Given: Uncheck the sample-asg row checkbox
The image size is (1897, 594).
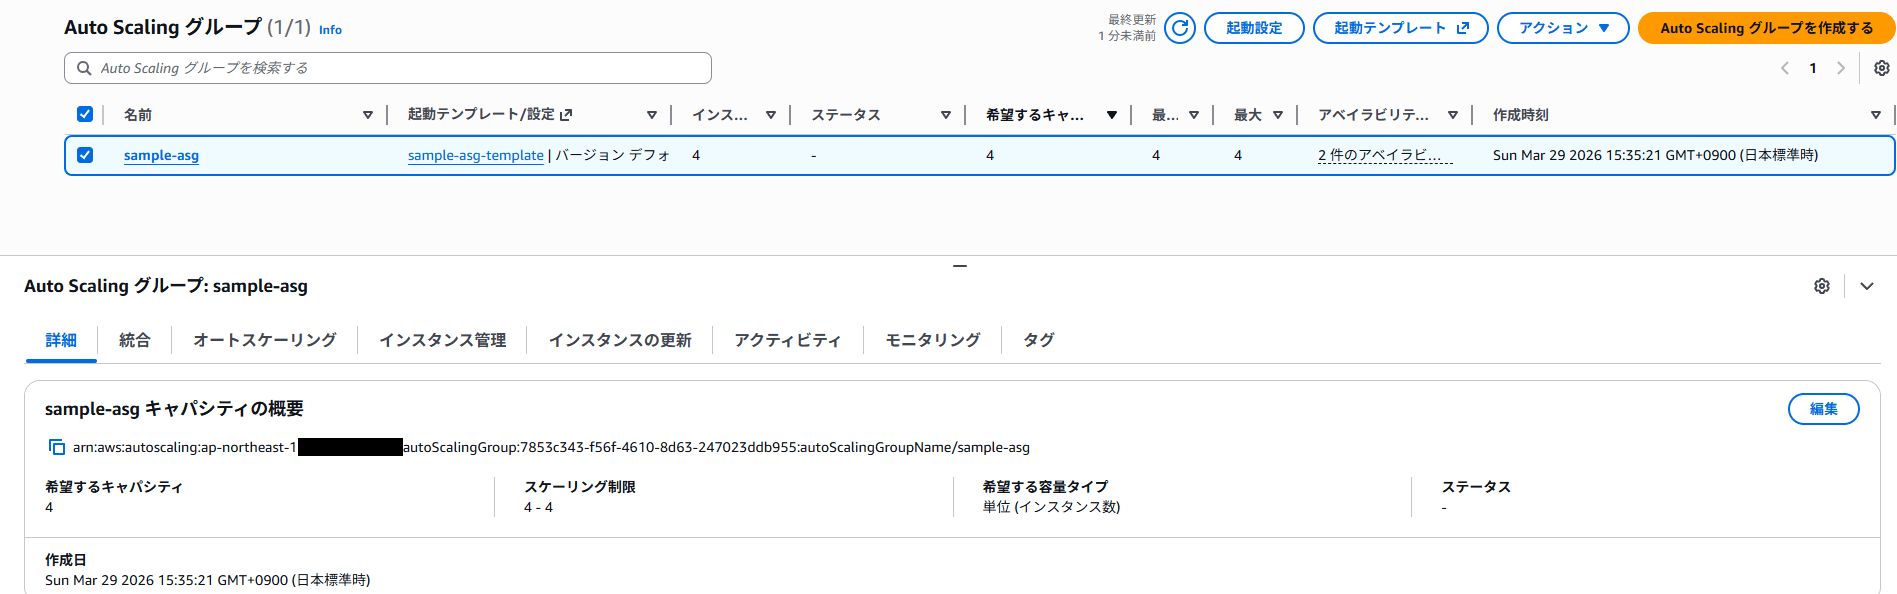Looking at the screenshot, I should pos(85,155).
